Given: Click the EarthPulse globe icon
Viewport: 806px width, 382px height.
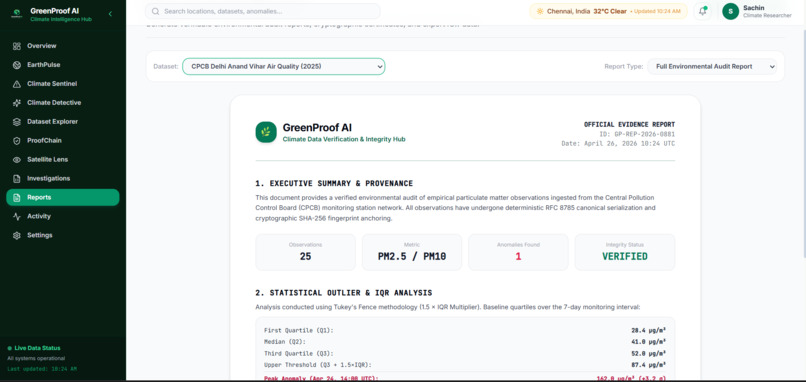Looking at the screenshot, I should (x=17, y=65).
